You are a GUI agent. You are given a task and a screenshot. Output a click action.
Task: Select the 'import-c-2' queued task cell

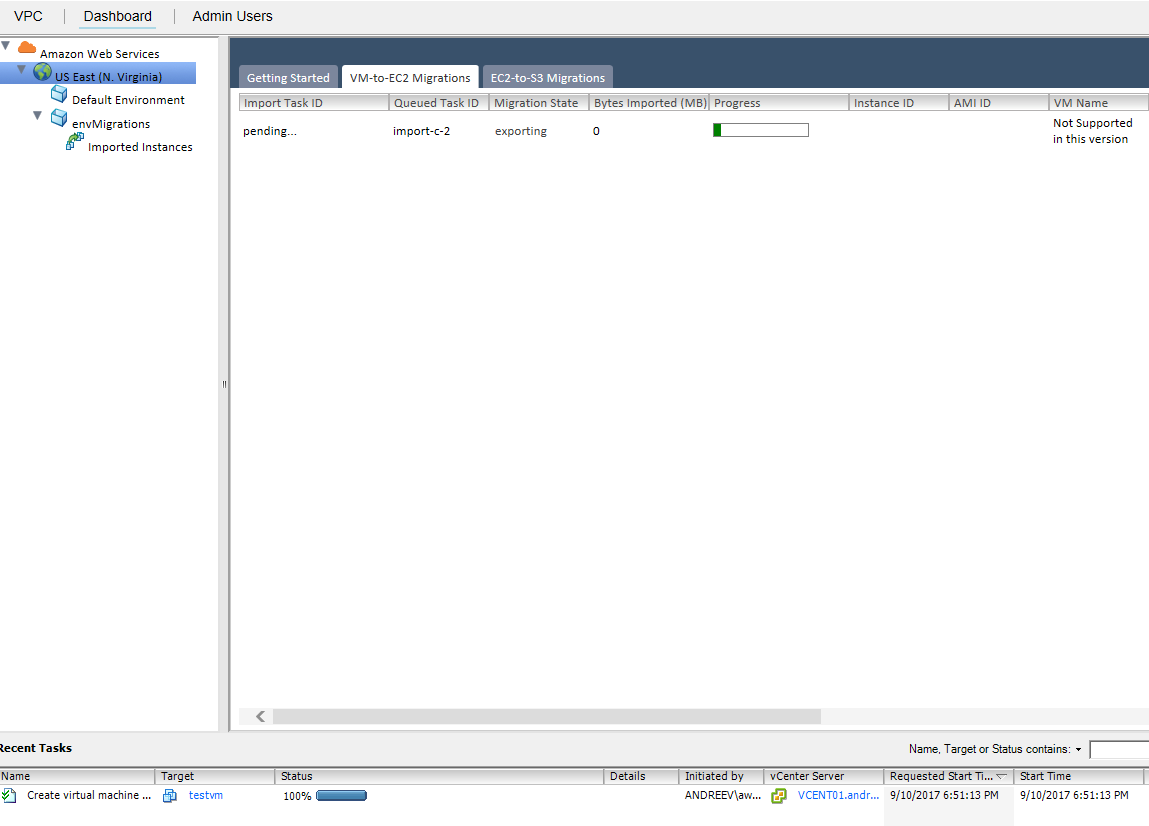(421, 131)
